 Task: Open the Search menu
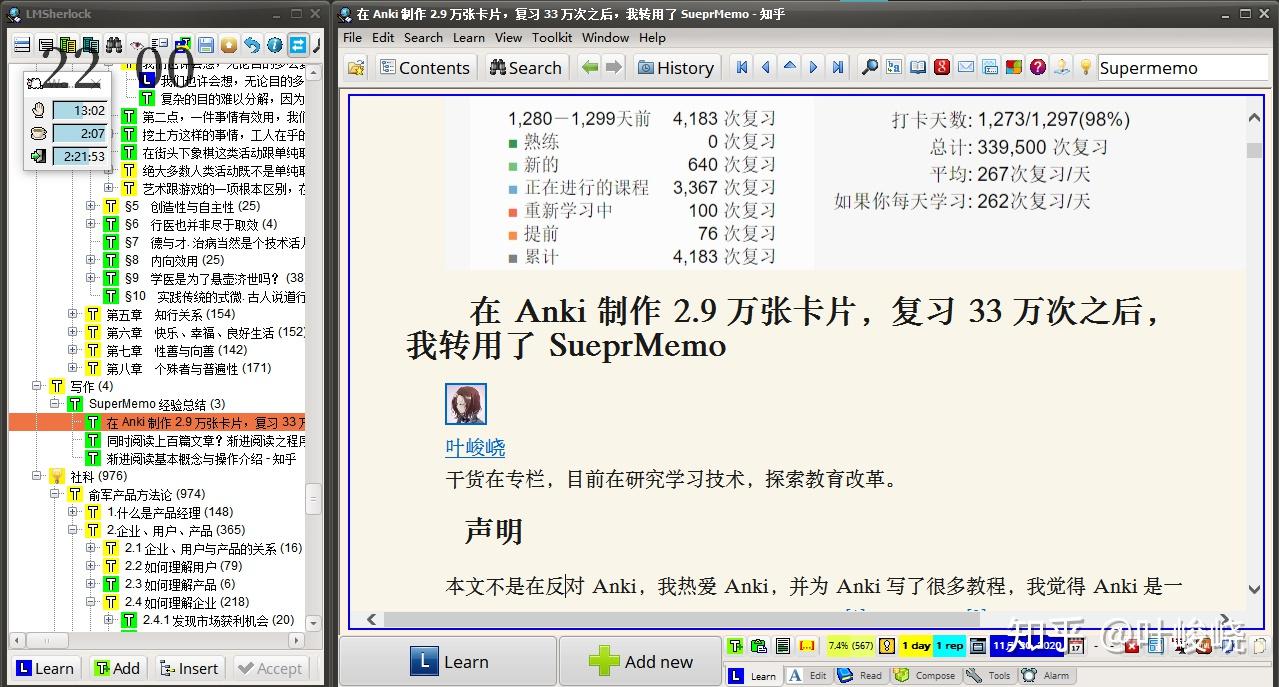423,37
